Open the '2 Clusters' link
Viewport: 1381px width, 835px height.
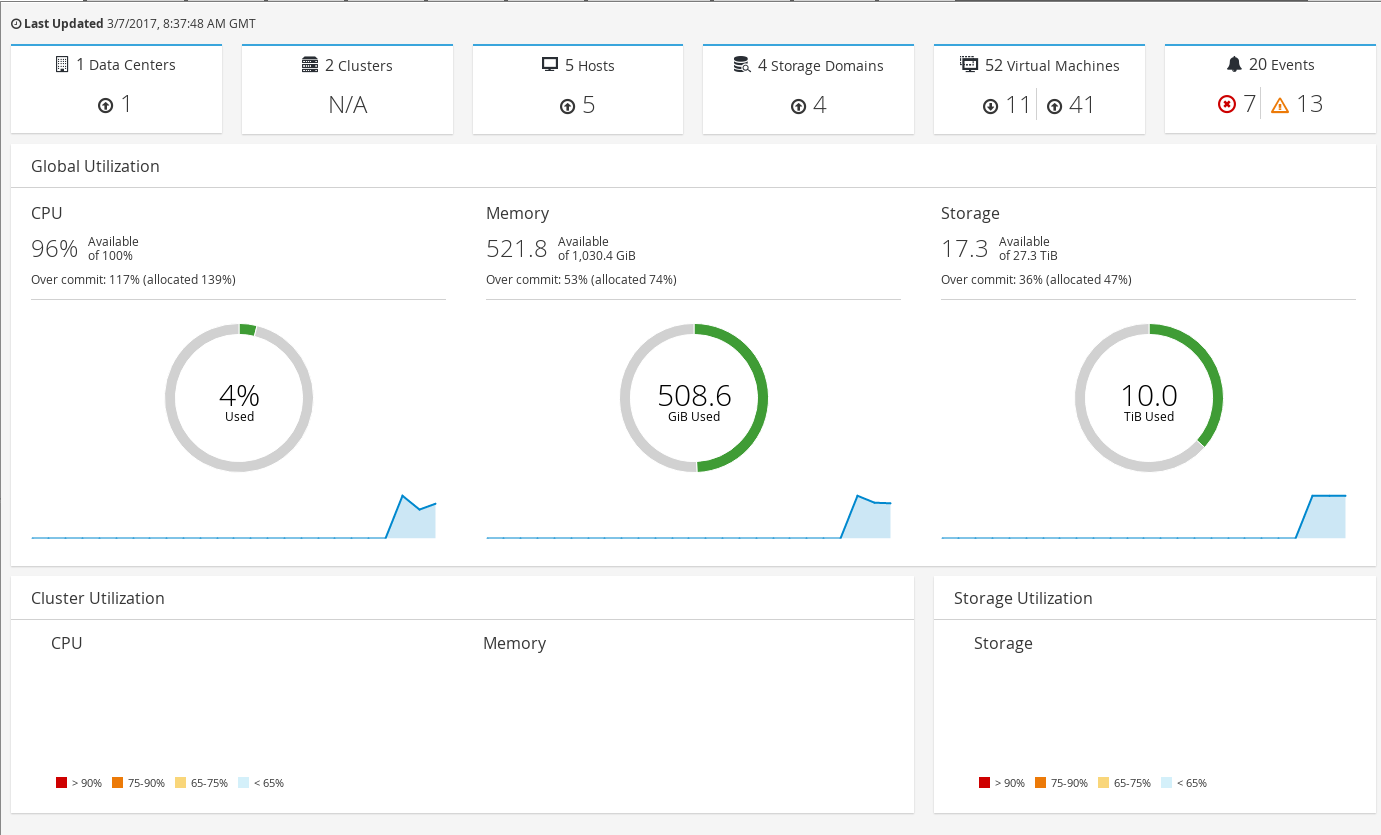pos(358,65)
